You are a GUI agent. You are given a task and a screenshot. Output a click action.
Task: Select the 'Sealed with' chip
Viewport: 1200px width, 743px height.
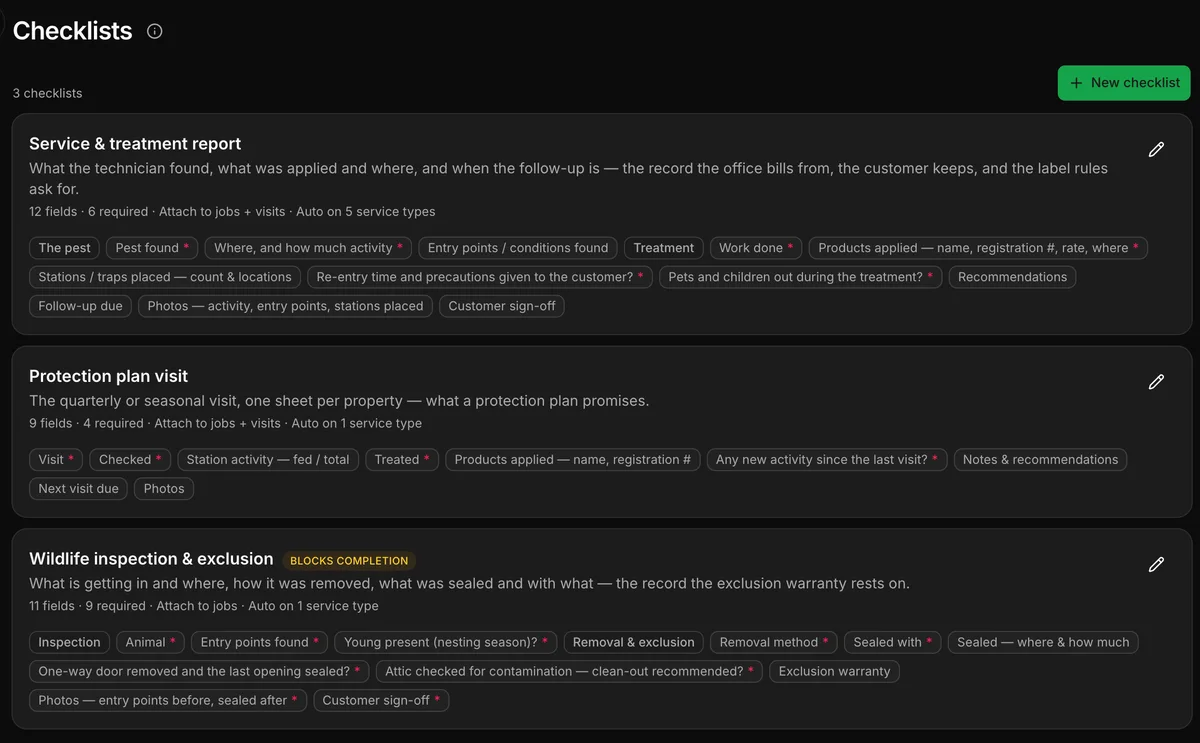coord(893,642)
